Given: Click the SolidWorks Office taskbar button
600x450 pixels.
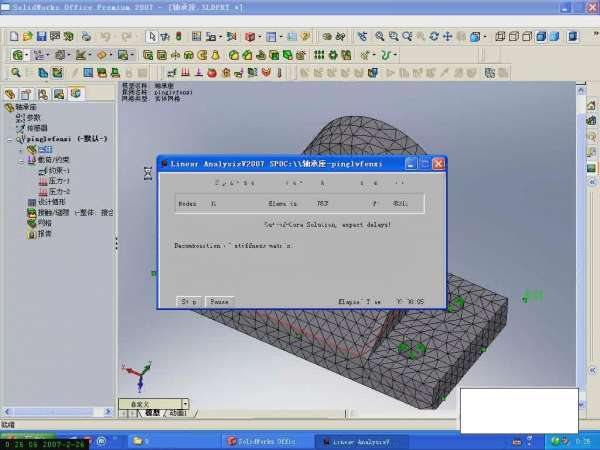Looking at the screenshot, I should 267,442.
